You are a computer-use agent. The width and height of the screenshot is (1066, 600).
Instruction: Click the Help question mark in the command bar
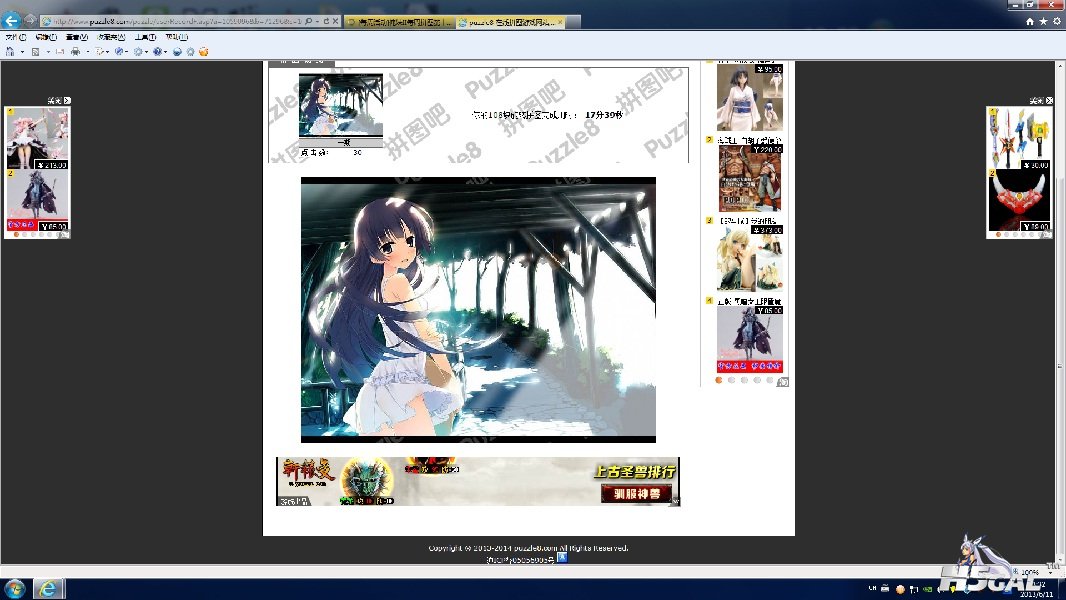click(158, 52)
